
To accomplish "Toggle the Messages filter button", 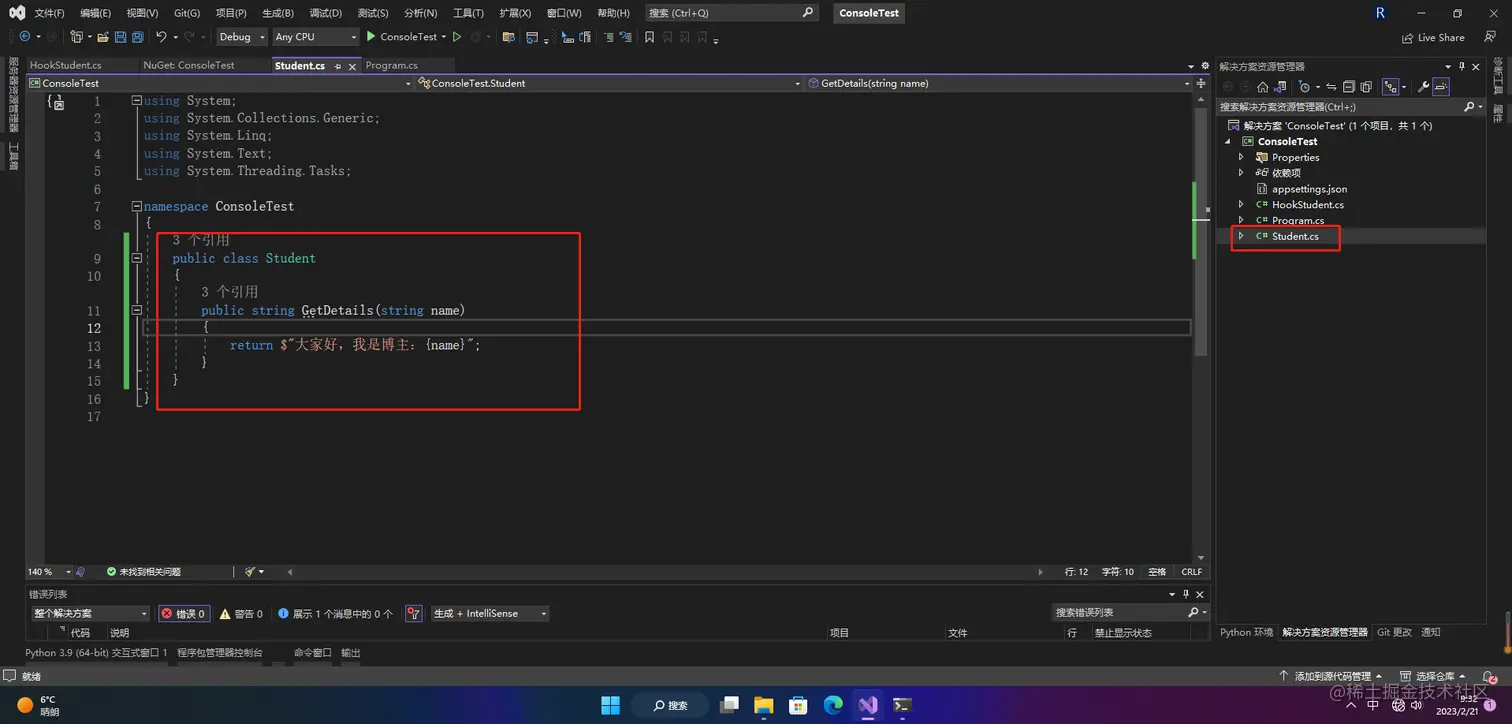I will 336,613.
